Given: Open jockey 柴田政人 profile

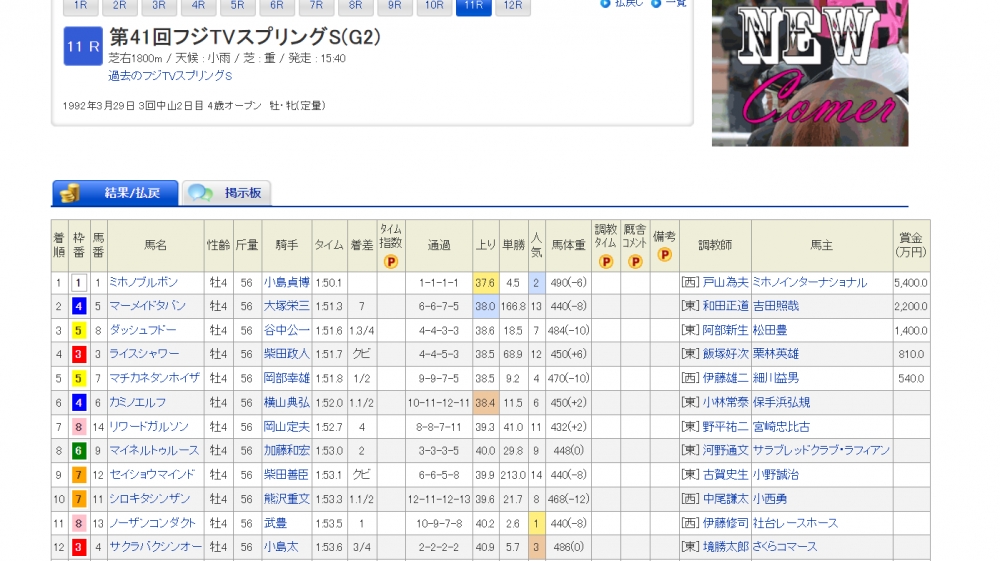Looking at the screenshot, I should click(287, 354).
